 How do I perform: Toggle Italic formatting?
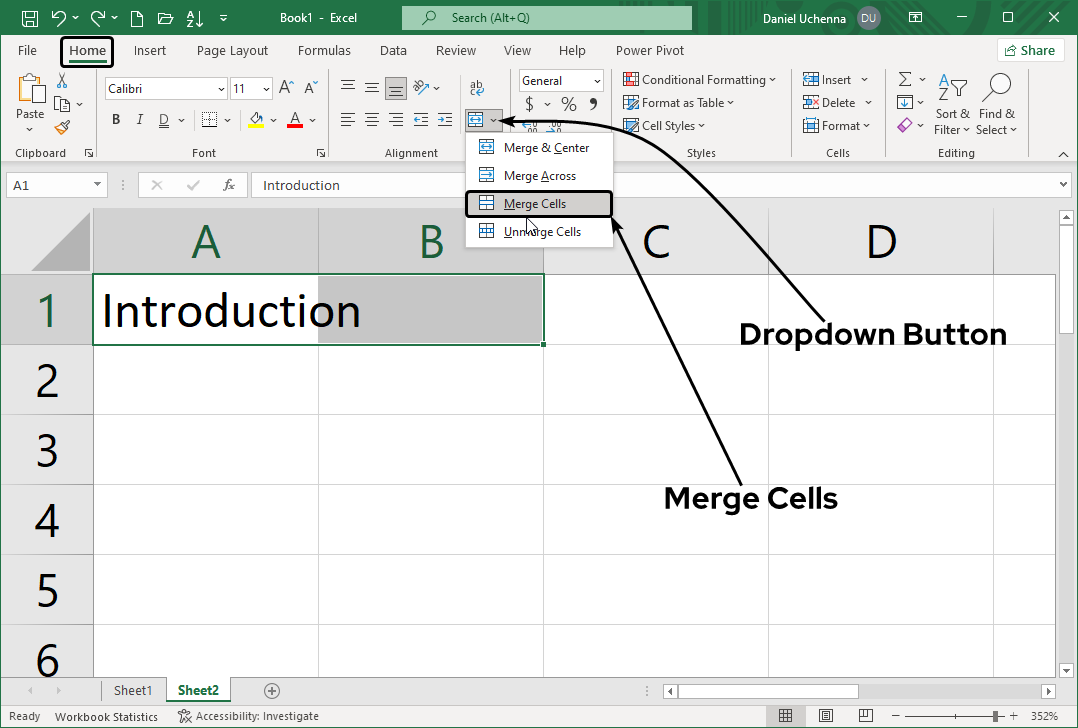(x=139, y=120)
